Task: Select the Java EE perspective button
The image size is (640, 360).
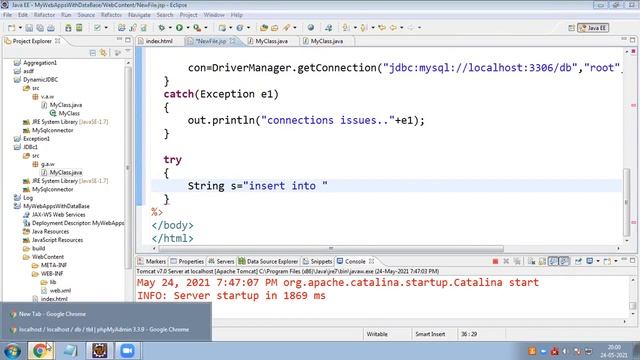Action: click(x=593, y=28)
